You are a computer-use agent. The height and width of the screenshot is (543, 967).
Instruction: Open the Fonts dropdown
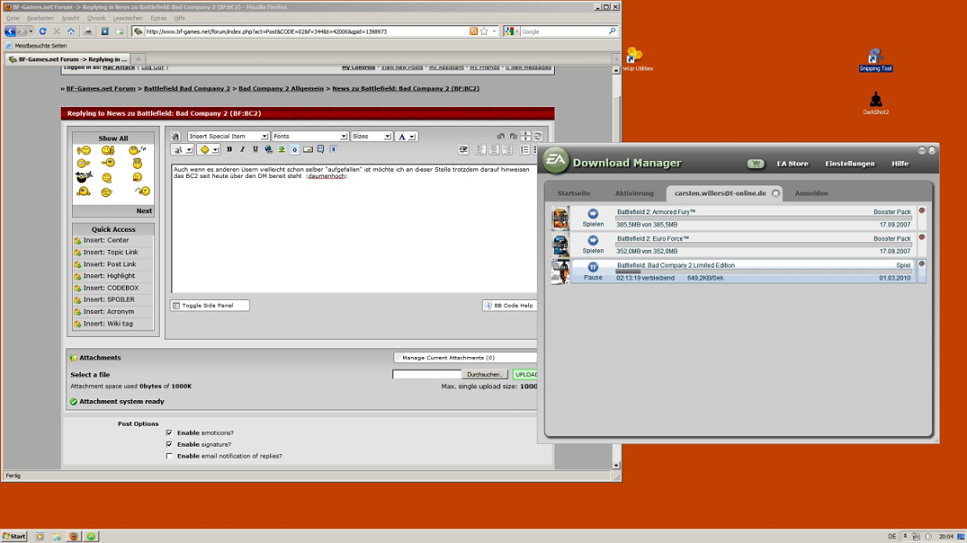[310, 136]
